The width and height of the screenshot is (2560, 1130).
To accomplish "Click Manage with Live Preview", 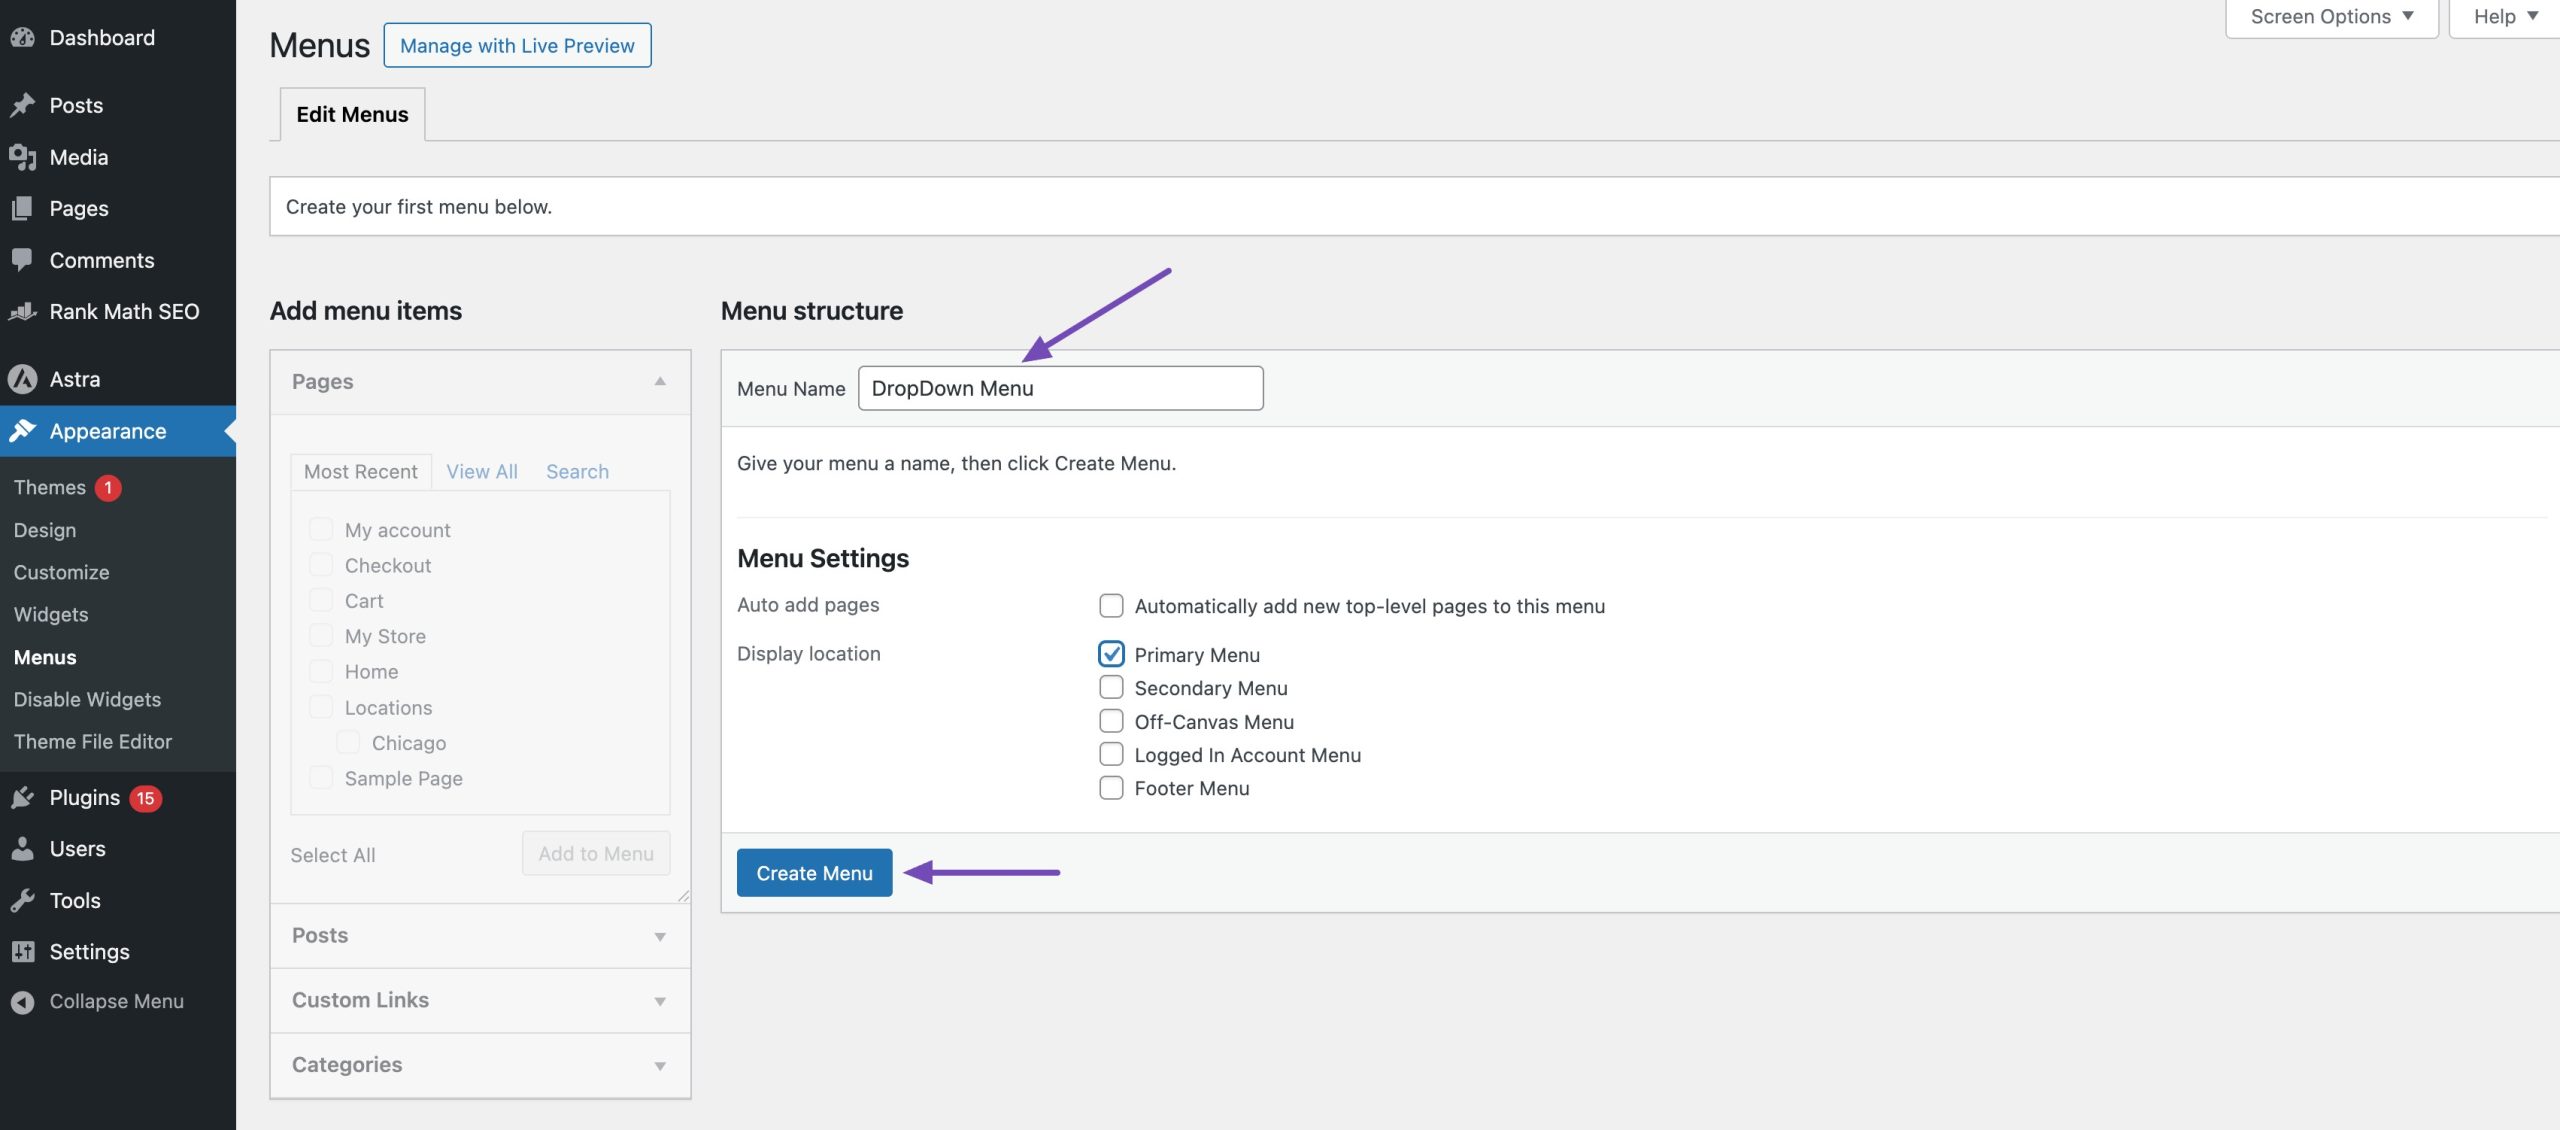I will 517,46.
